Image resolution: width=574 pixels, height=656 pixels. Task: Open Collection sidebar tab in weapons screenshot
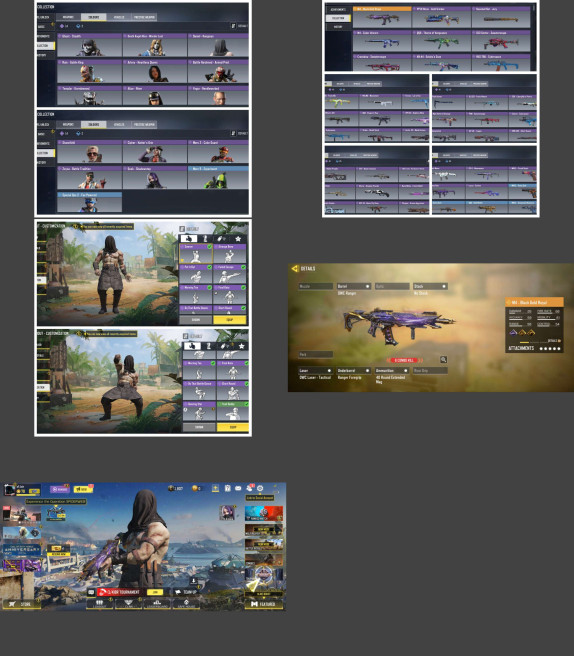338,18
